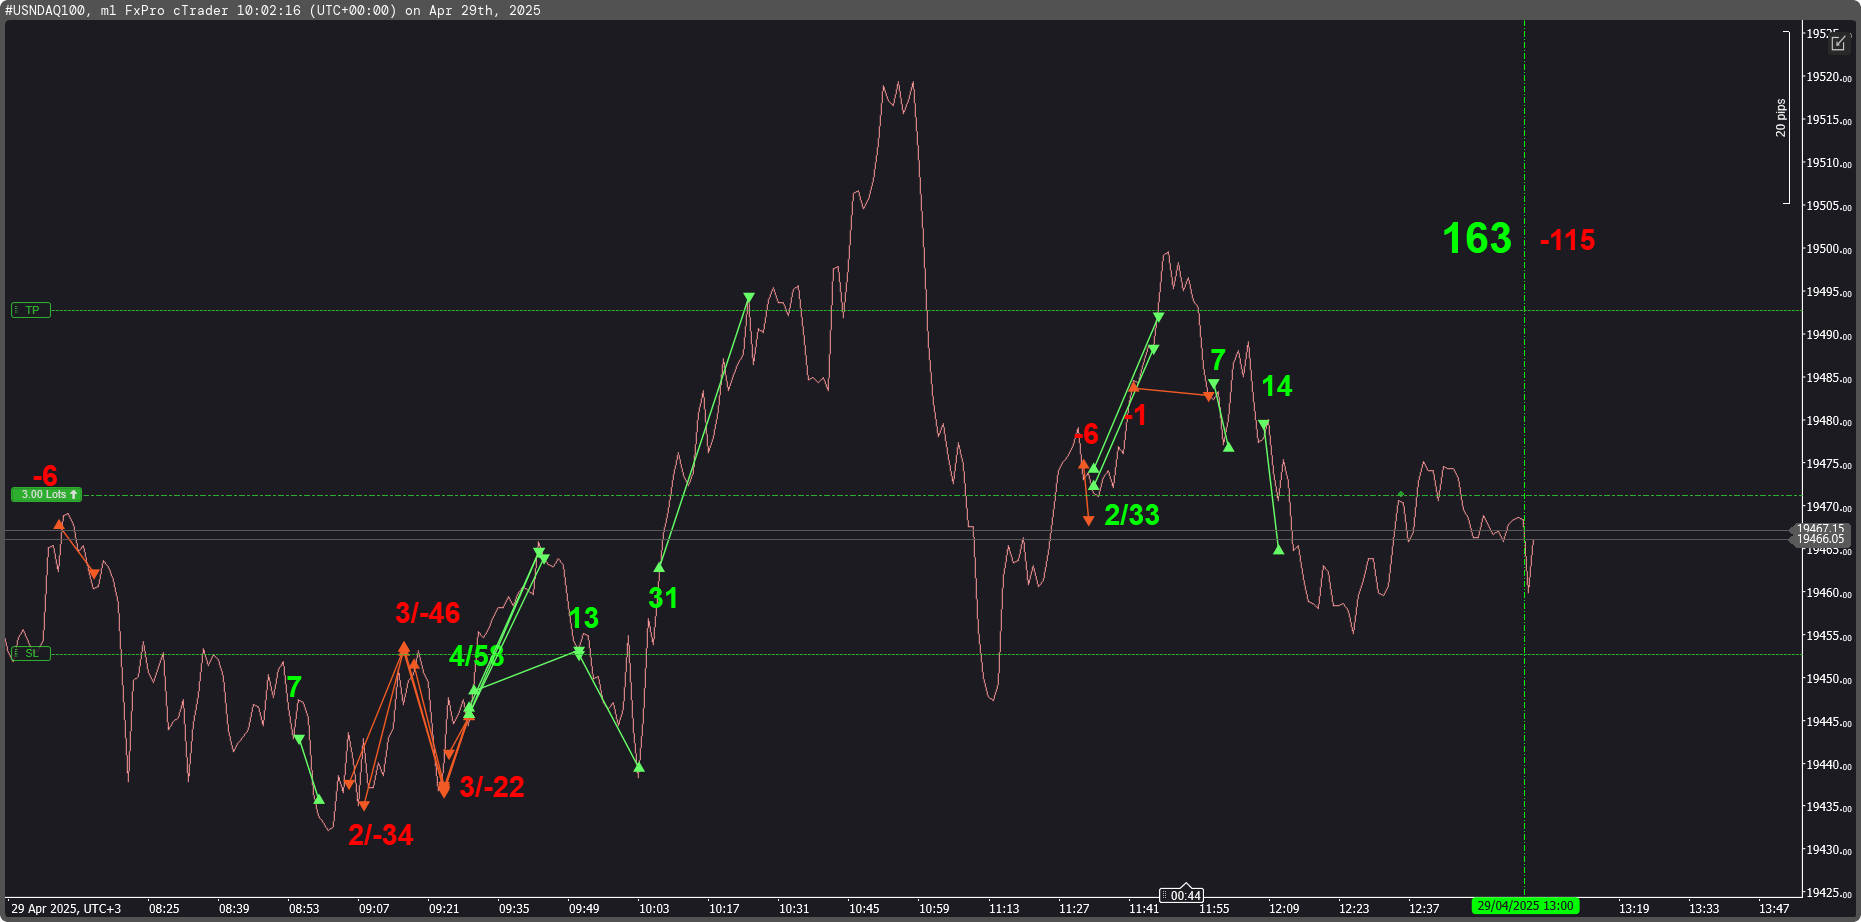Click the green 14 trade profit label
1861x922 pixels.
(1276, 386)
